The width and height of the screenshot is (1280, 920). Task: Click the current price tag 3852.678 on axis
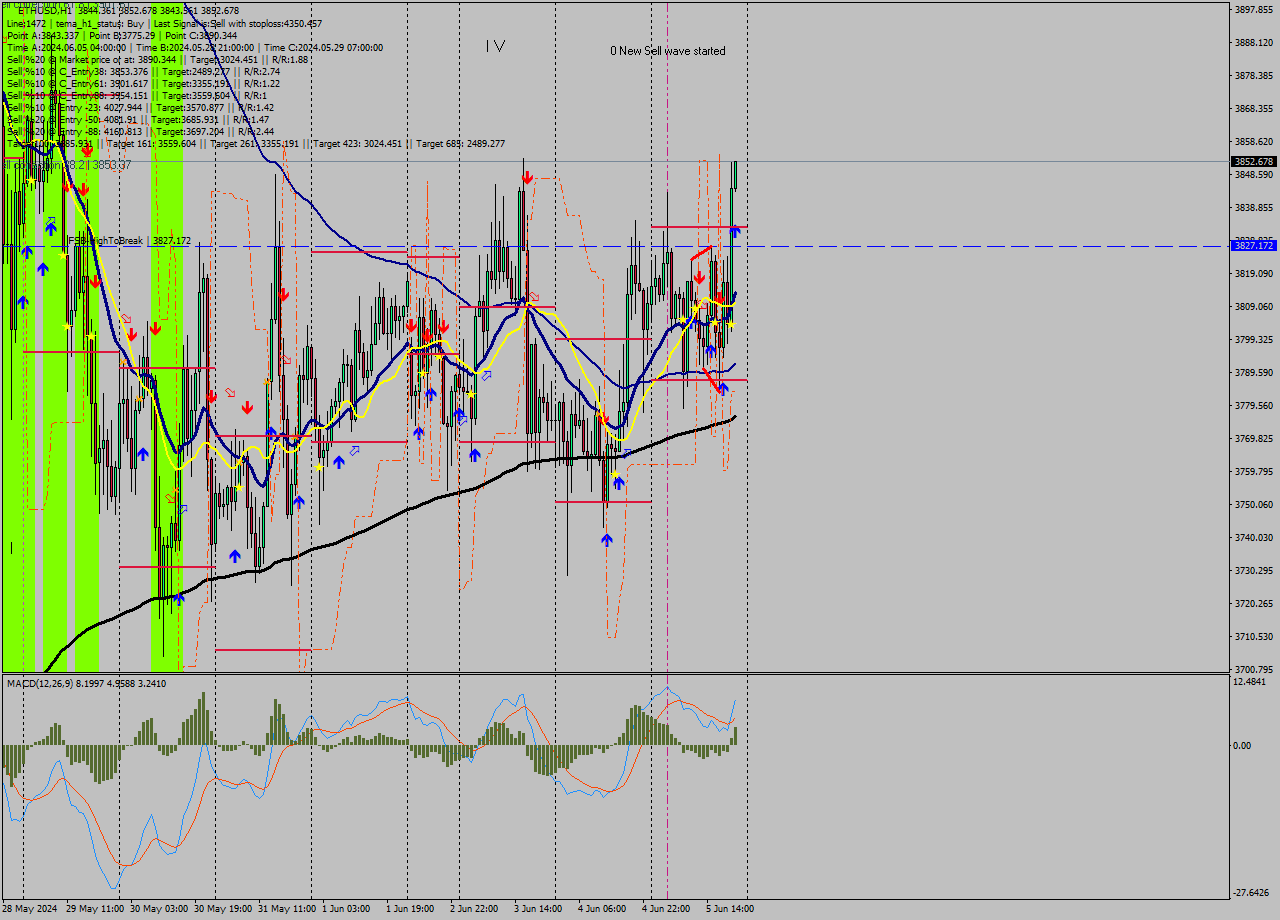tap(1253, 161)
